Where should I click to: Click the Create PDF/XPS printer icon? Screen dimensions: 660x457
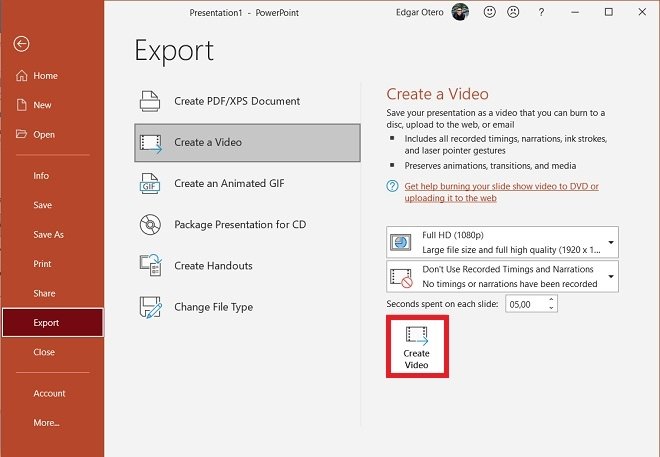(150, 101)
